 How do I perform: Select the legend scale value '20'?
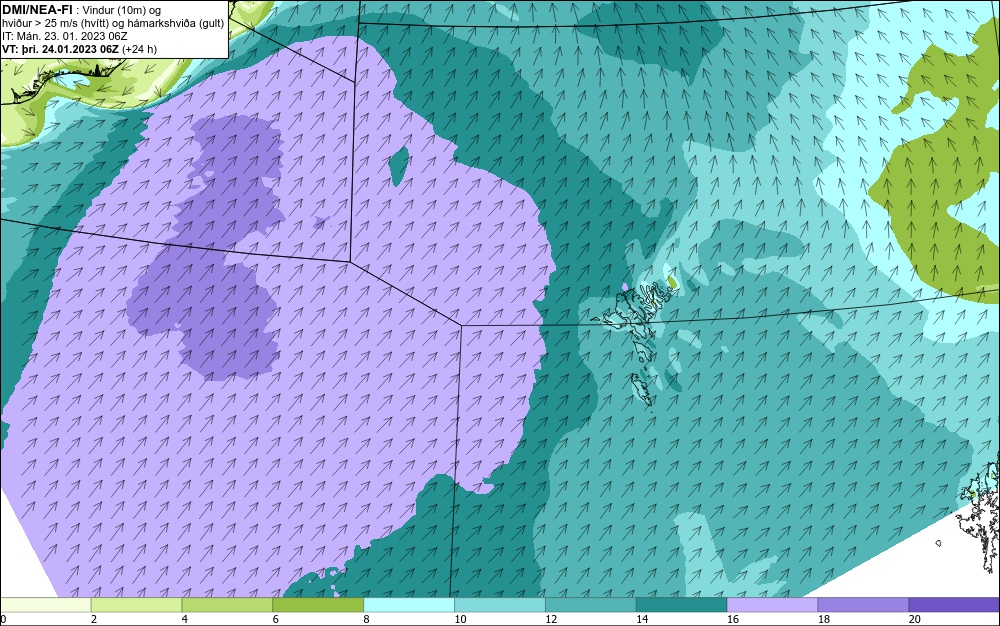(x=915, y=619)
